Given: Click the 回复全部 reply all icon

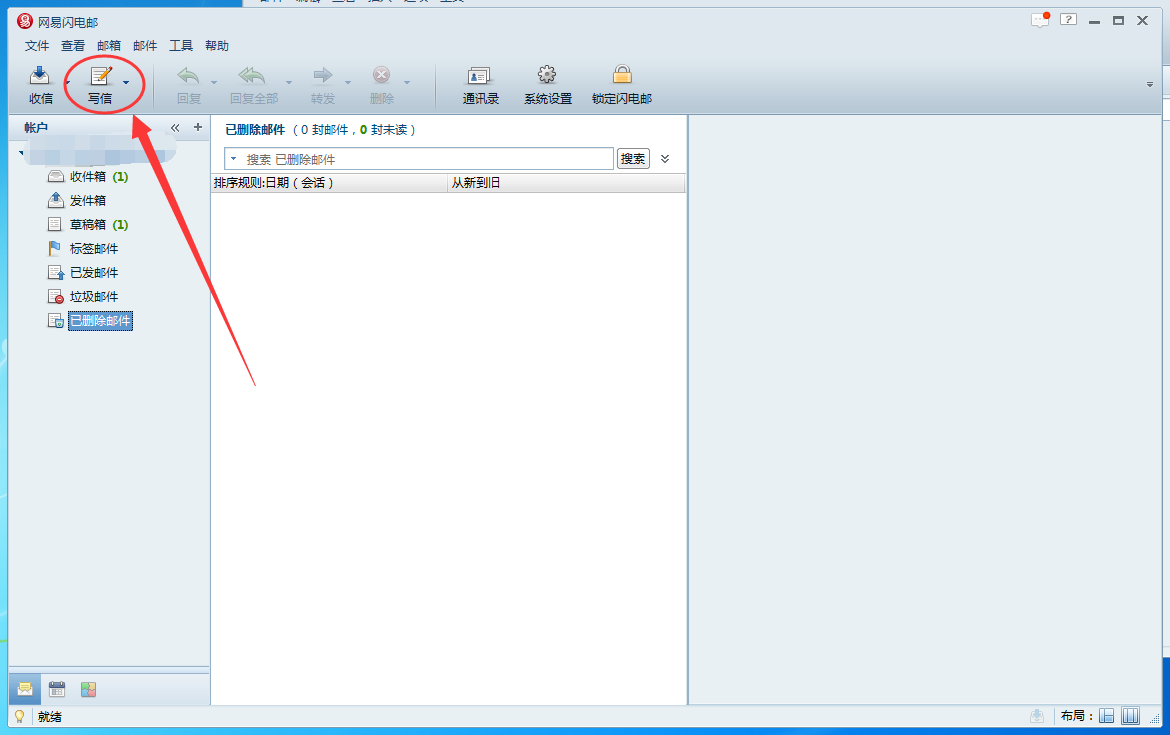Looking at the screenshot, I should [251, 75].
